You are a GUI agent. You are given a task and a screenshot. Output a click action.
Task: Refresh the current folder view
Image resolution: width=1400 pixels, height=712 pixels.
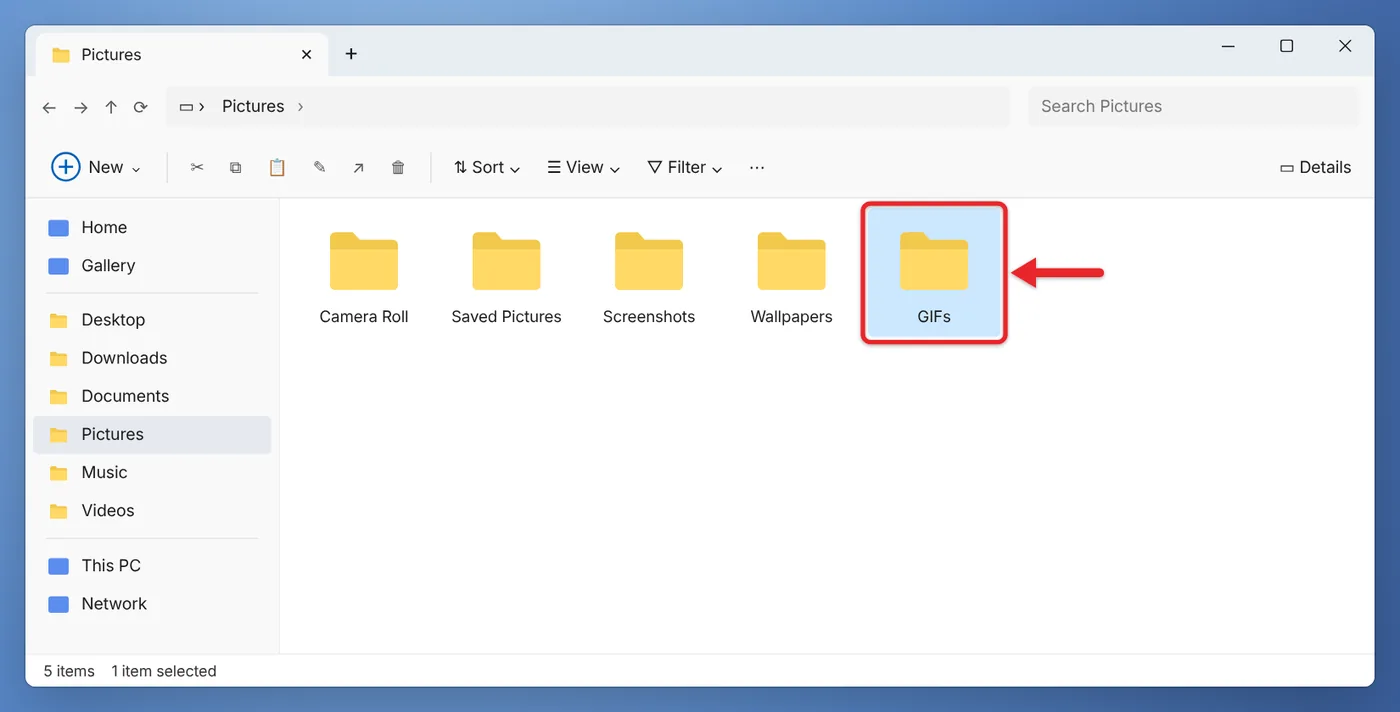(x=141, y=107)
